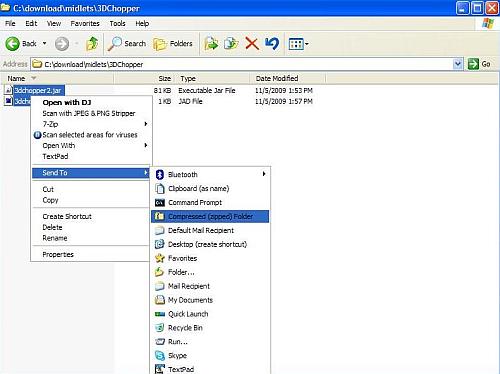500x374 pixels.
Task: Choose Folder... in Send To menu
Action: [210, 272]
